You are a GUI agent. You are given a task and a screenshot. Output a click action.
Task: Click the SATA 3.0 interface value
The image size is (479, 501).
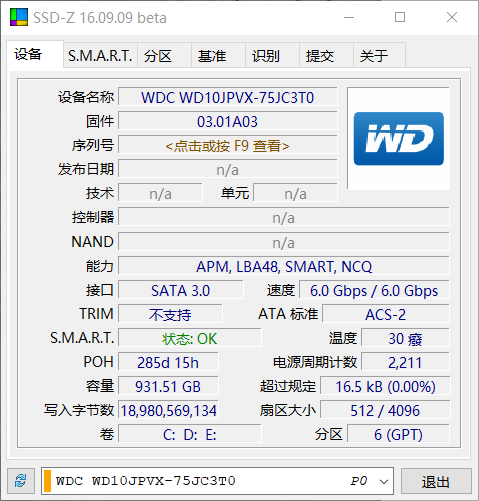coord(181,290)
